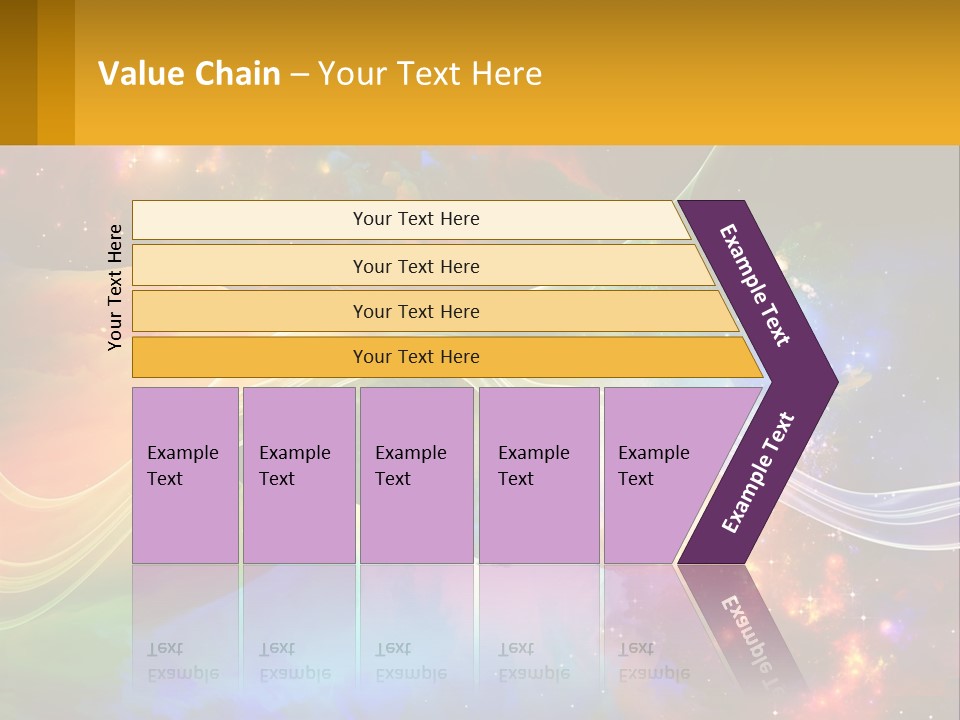Pick the darkest orange "Your Text Here" bar
Image resolution: width=960 pixels, height=720 pixels.
tap(415, 357)
